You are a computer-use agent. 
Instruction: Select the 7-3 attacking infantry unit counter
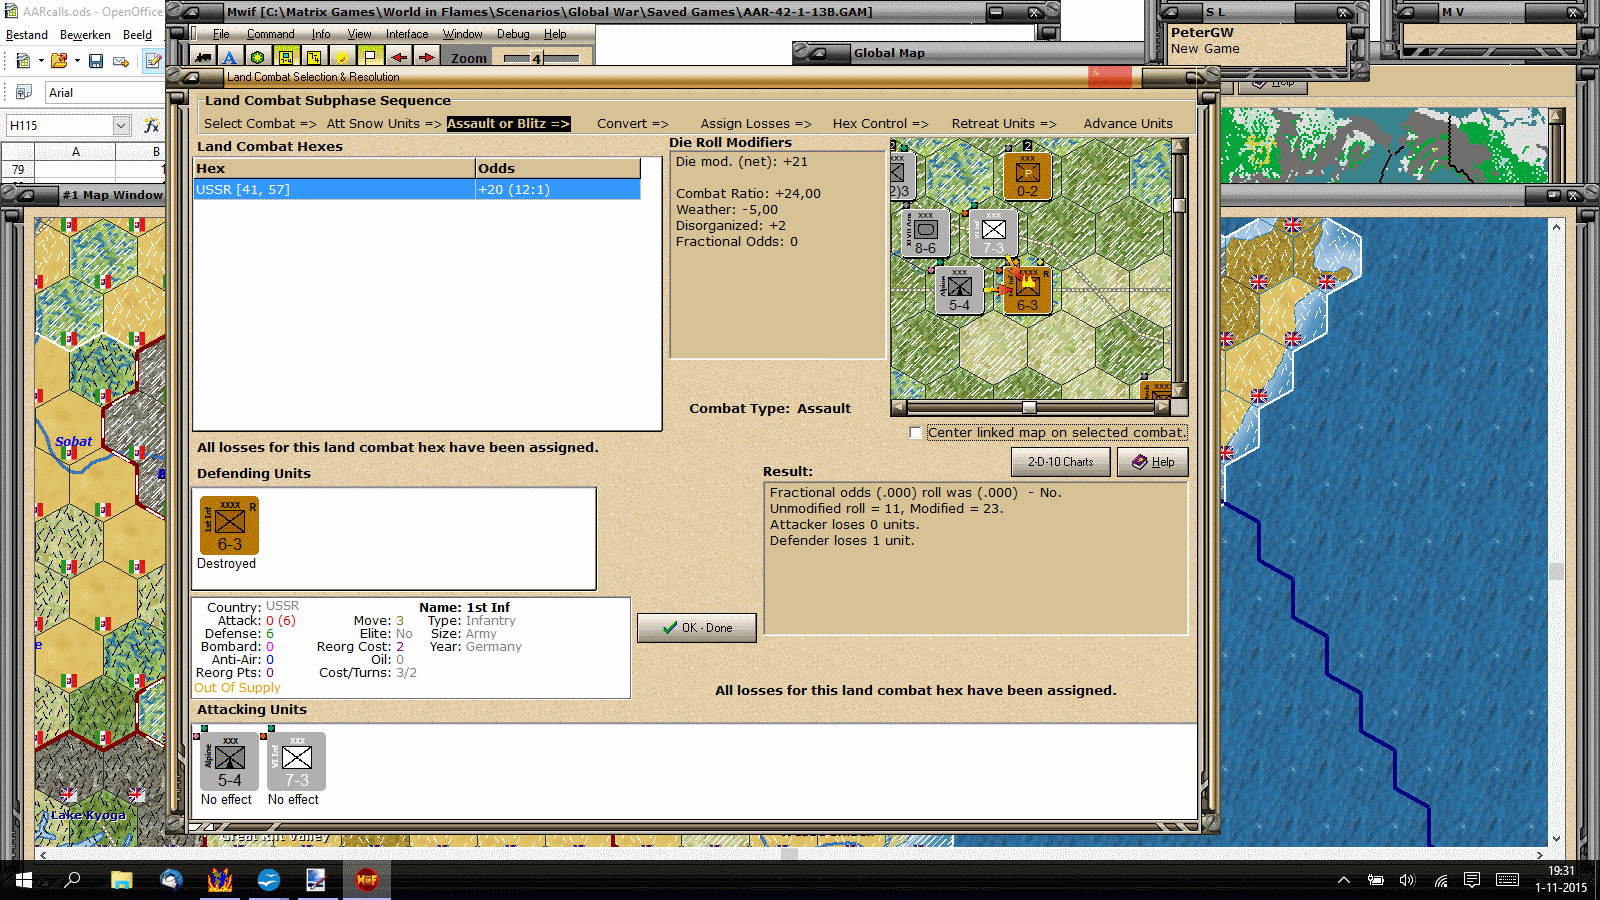tap(296, 761)
